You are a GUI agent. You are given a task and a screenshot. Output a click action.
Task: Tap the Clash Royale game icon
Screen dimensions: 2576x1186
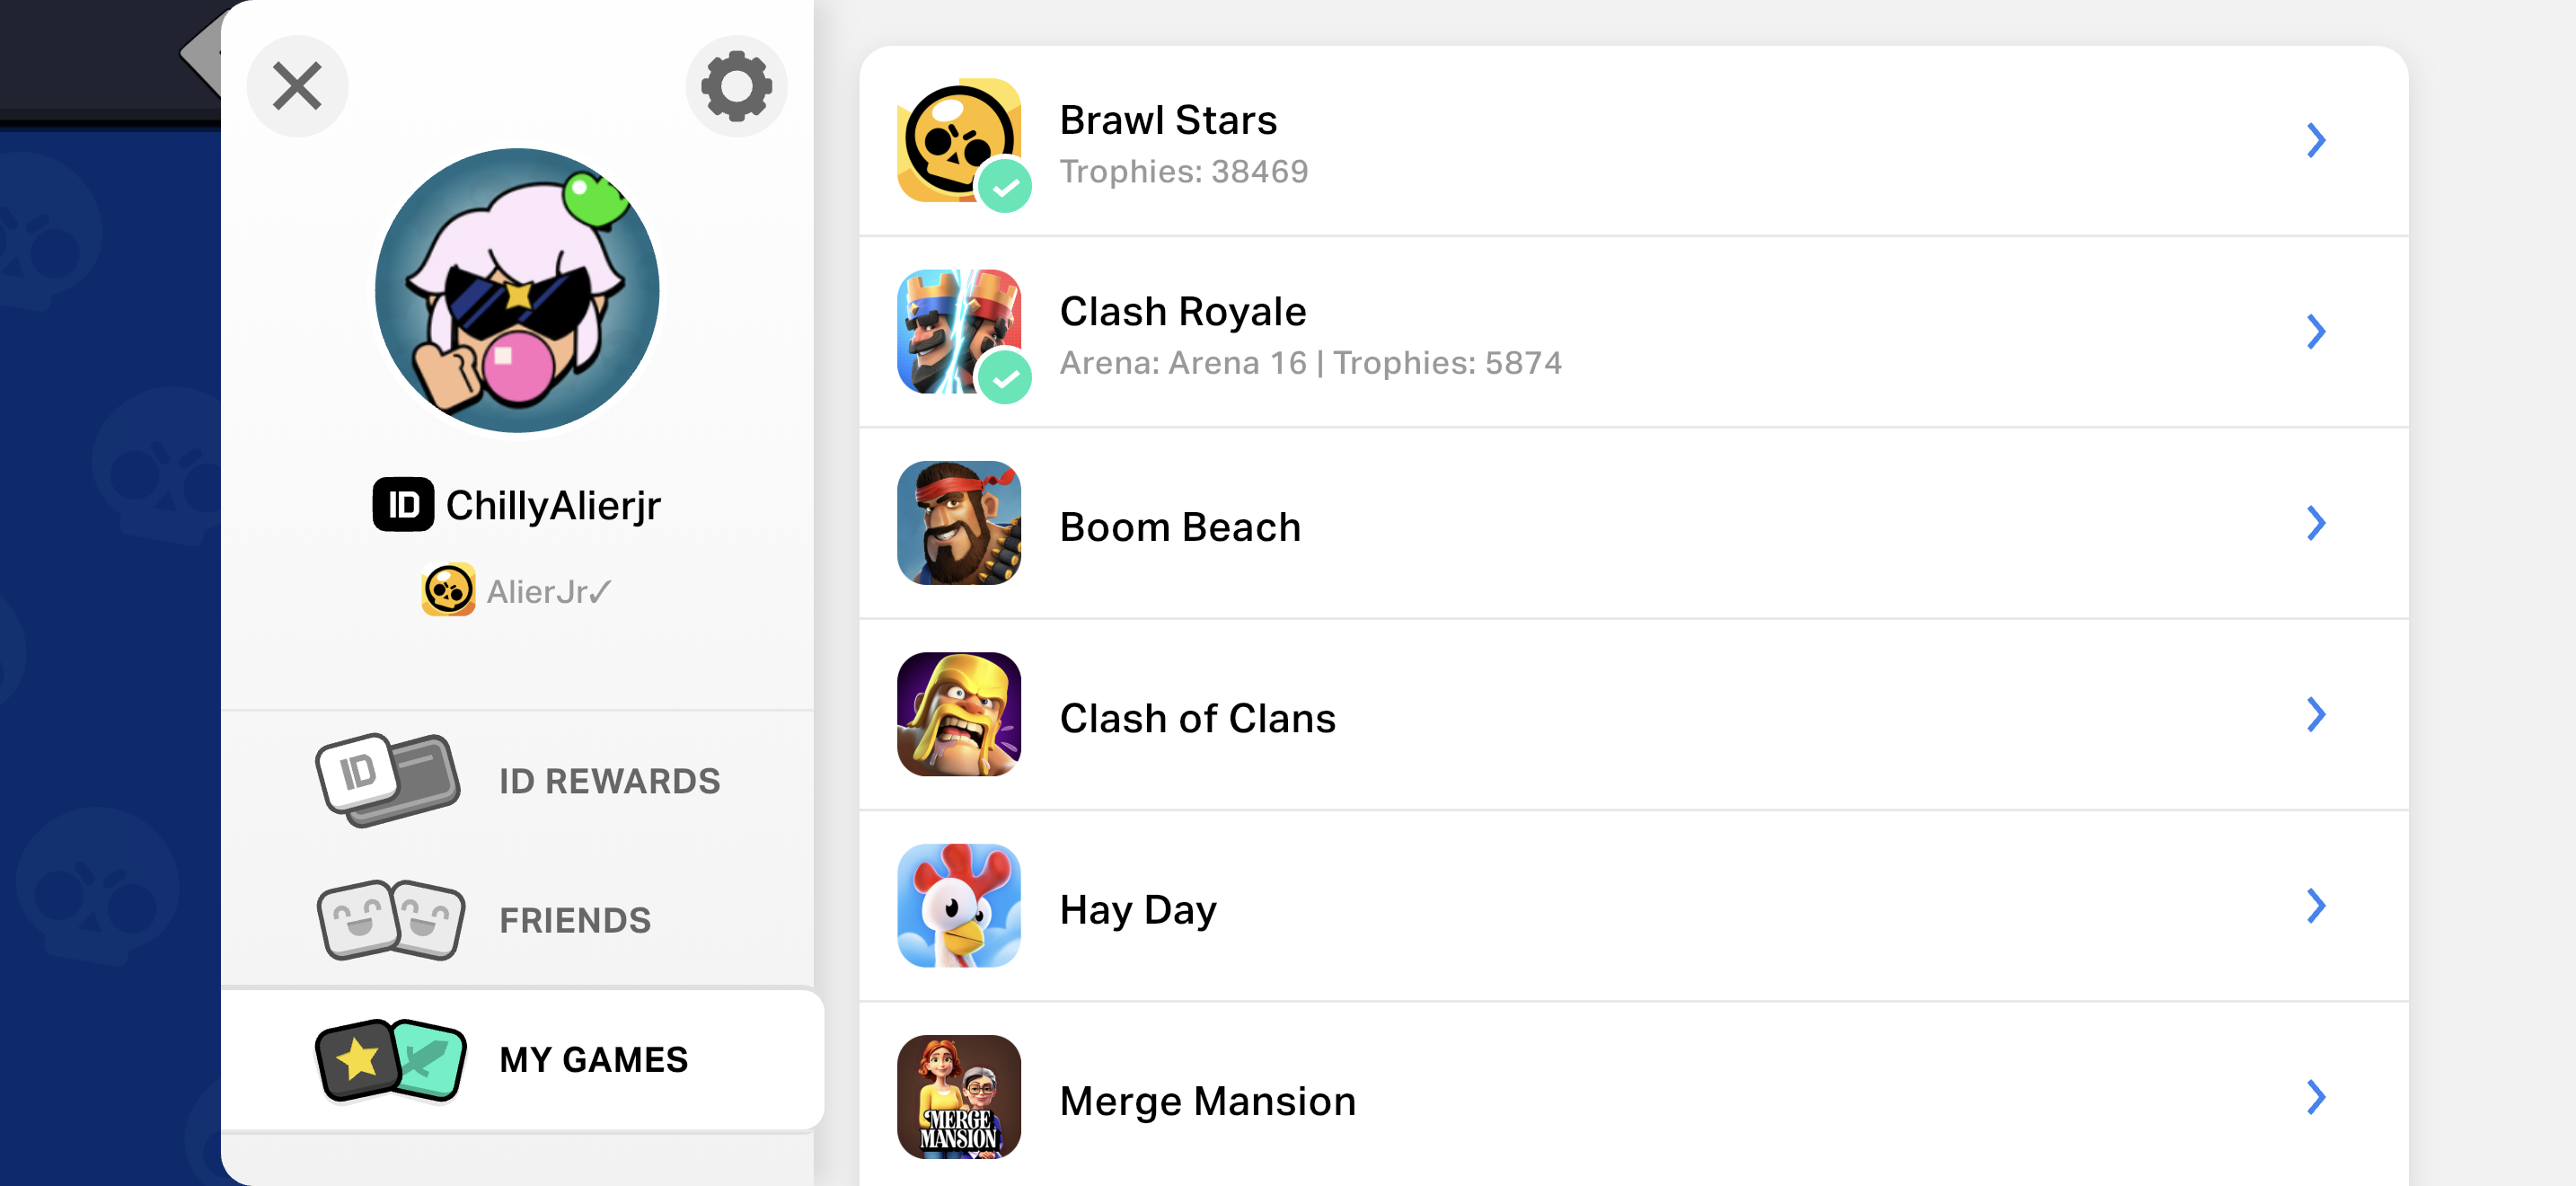pyautogui.click(x=959, y=332)
